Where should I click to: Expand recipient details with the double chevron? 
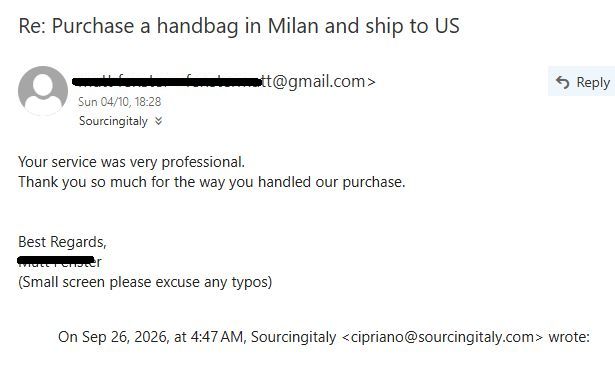158,121
